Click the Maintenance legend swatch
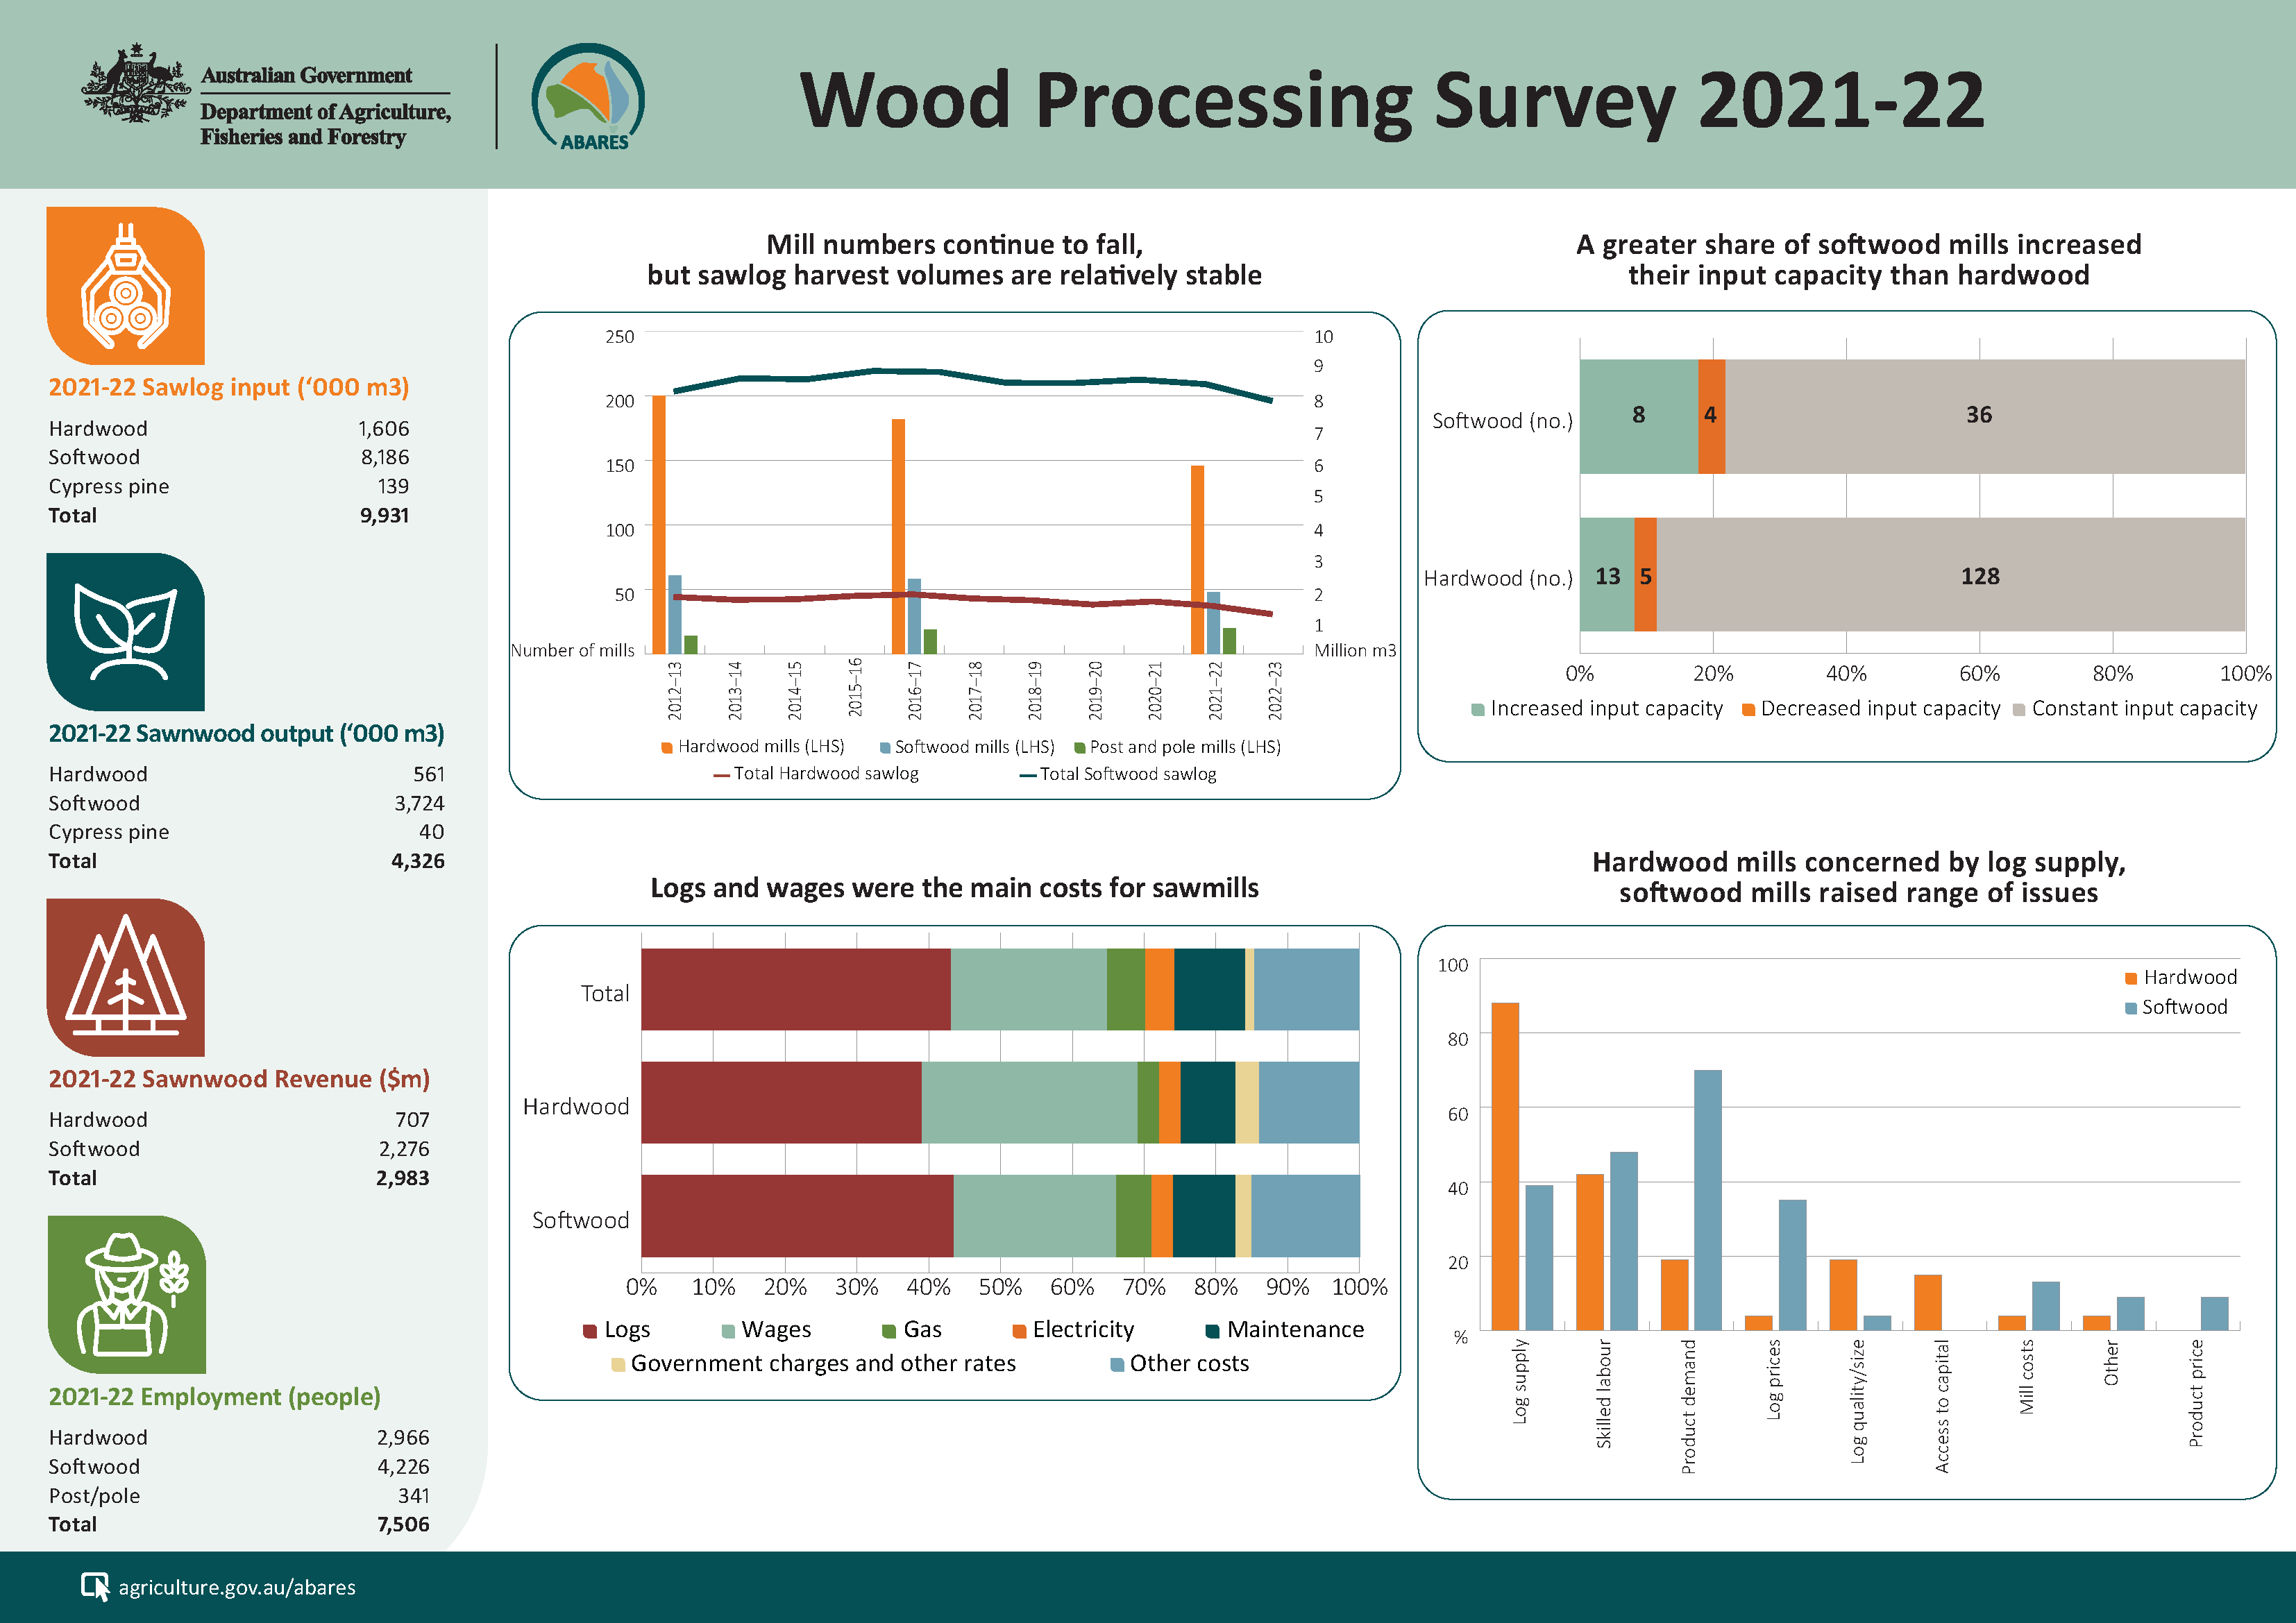This screenshot has height=1623, width=2296. [1213, 1332]
